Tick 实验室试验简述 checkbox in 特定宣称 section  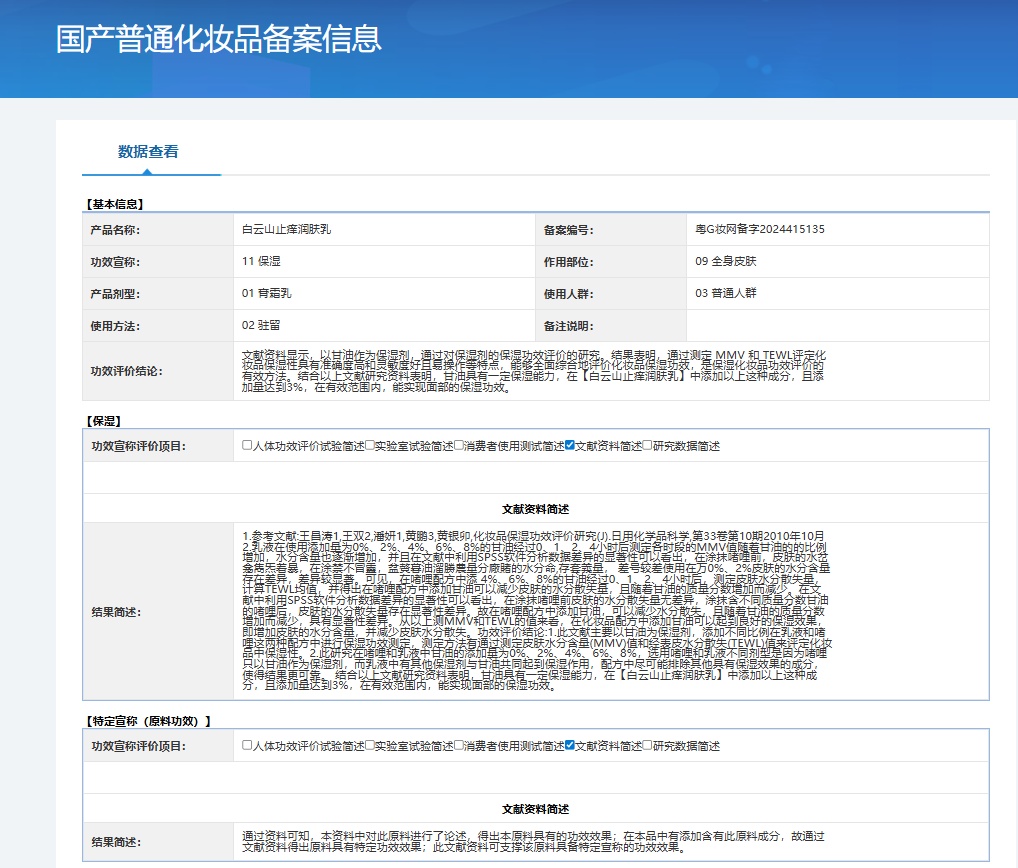click(369, 745)
